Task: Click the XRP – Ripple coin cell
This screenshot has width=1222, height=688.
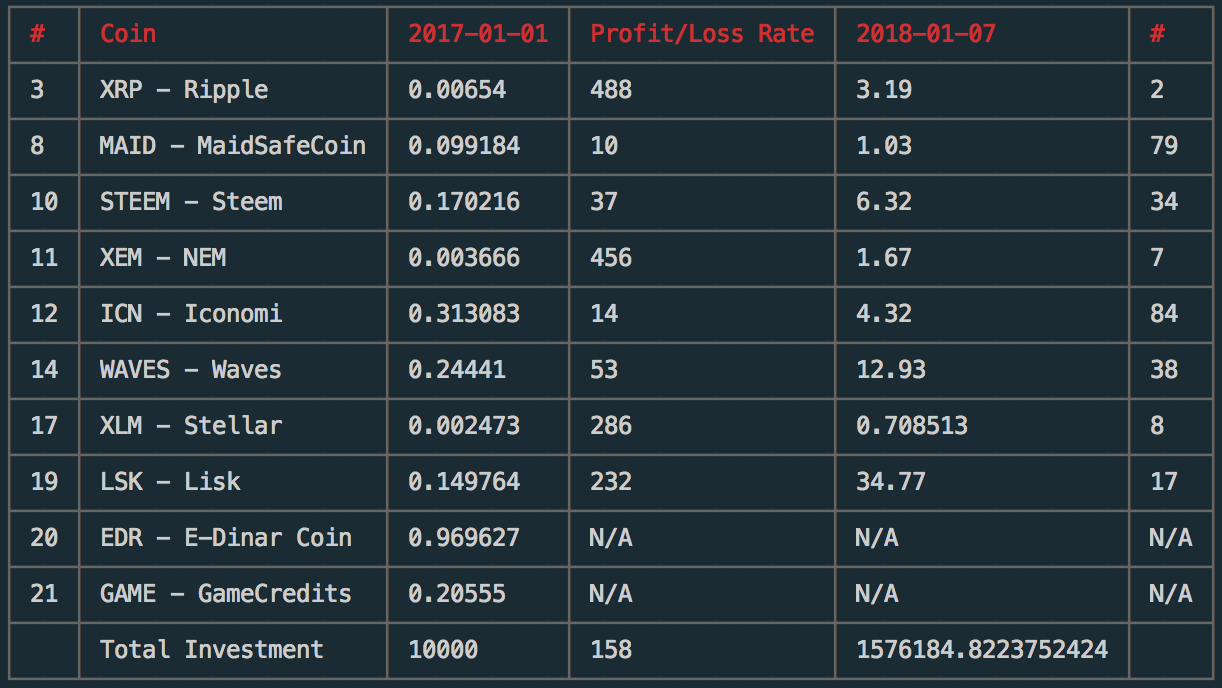Action: pyautogui.click(x=184, y=90)
